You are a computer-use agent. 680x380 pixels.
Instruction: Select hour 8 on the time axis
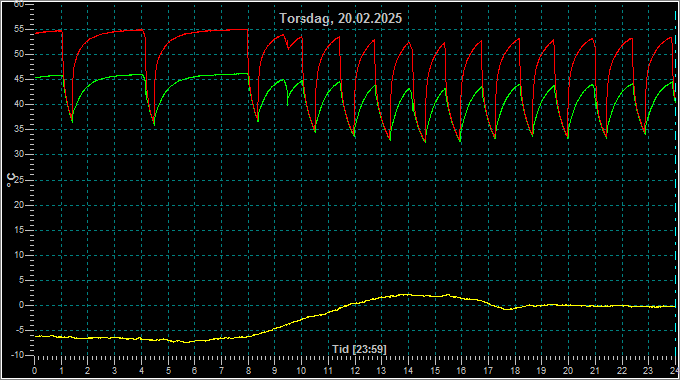point(248,371)
